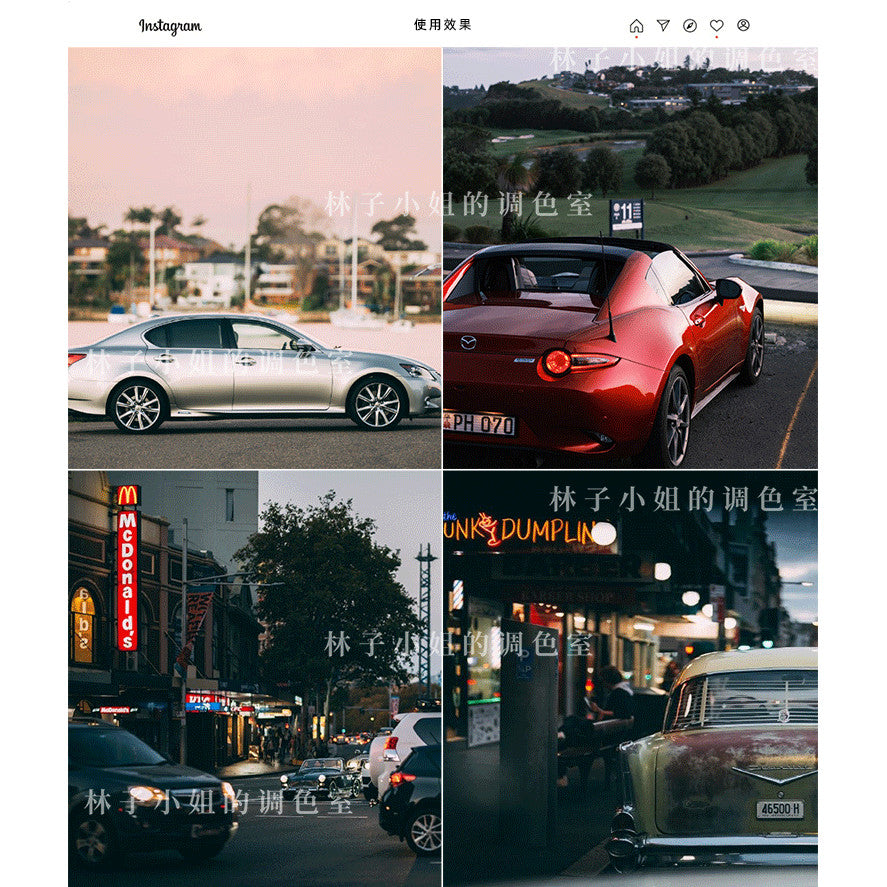Click the Instagram logo

tap(170, 26)
